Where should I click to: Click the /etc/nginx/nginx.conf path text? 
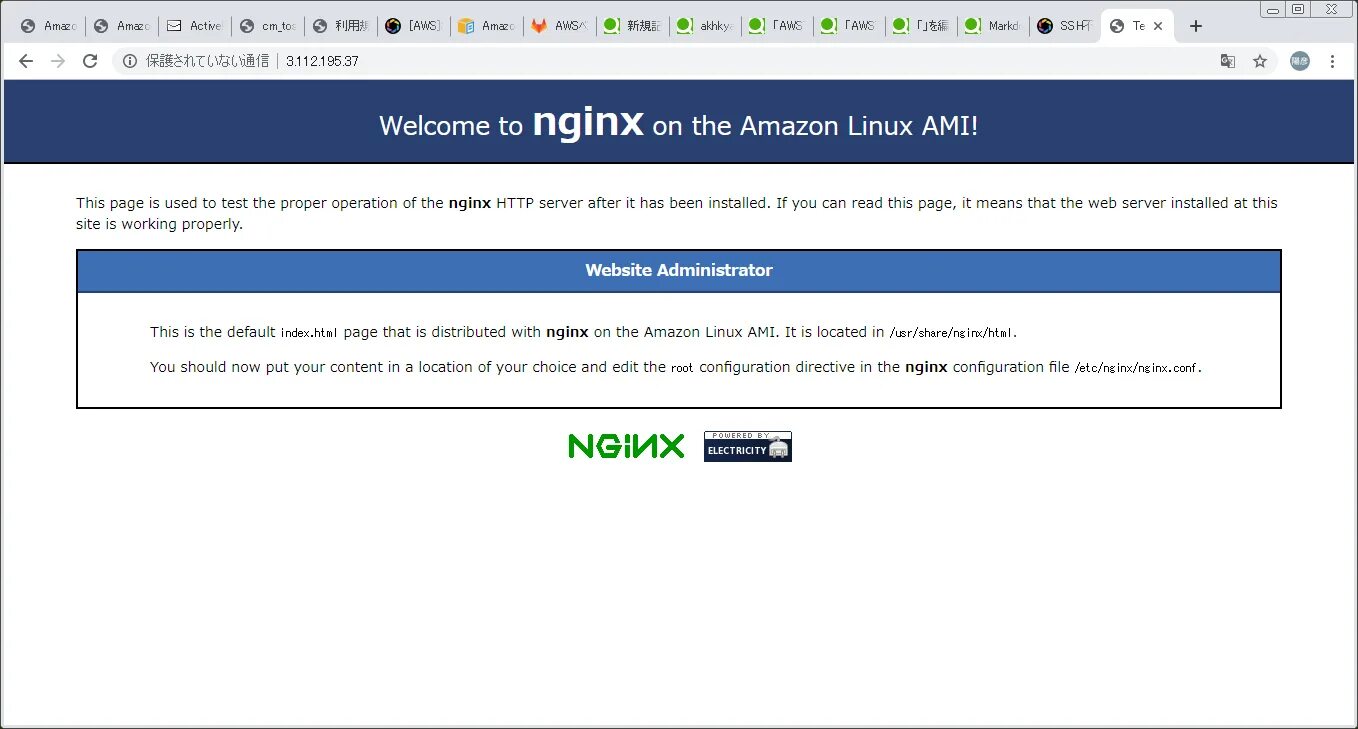point(1136,368)
